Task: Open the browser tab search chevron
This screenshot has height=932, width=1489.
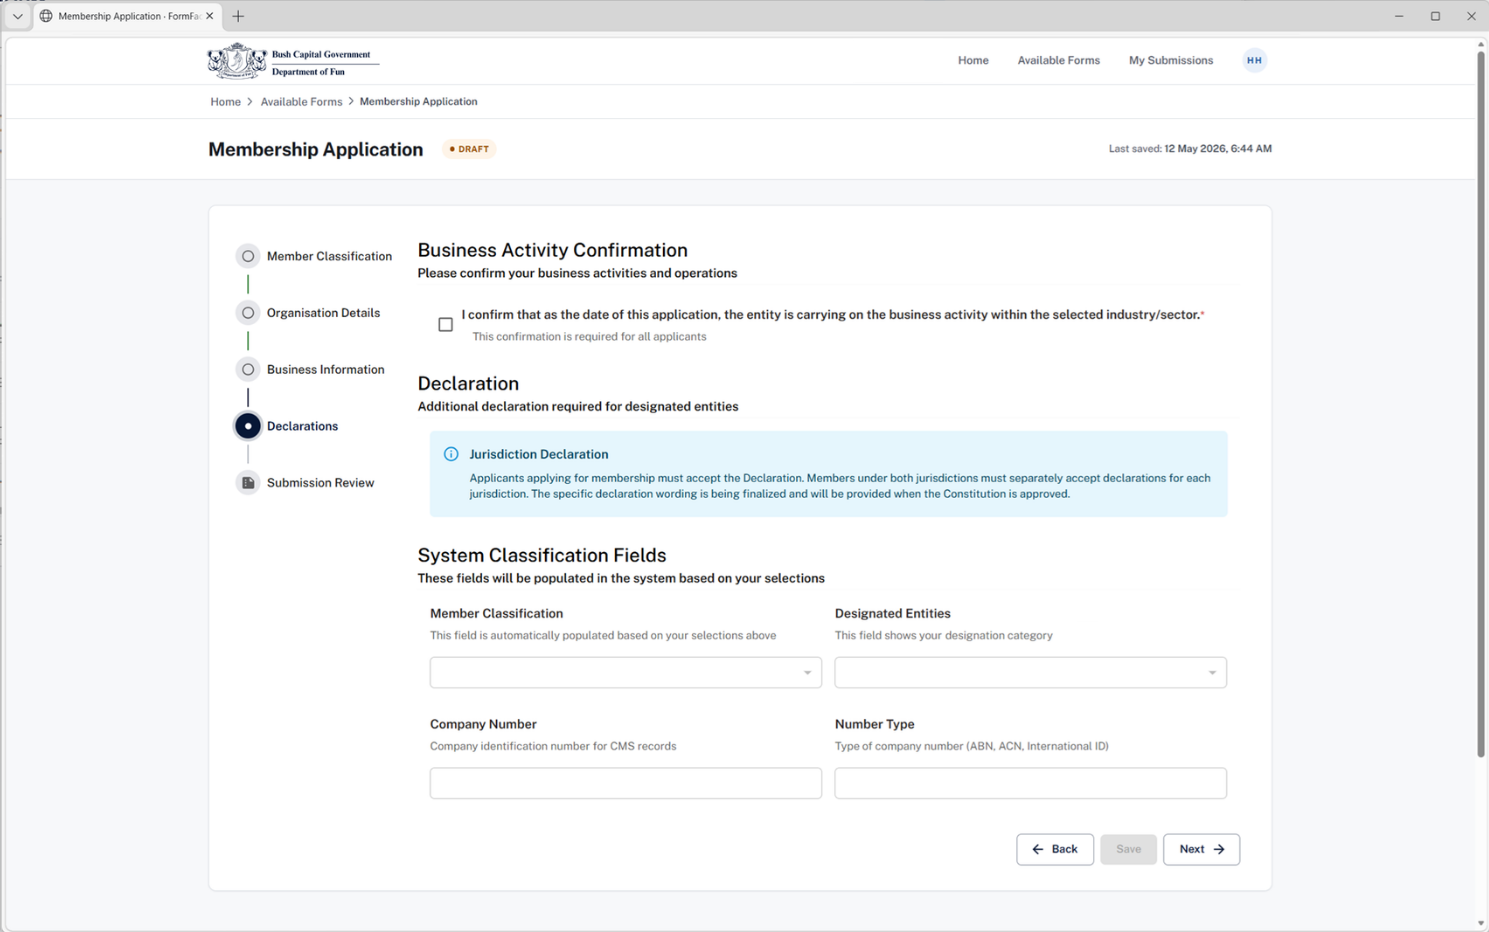Action: [x=17, y=16]
